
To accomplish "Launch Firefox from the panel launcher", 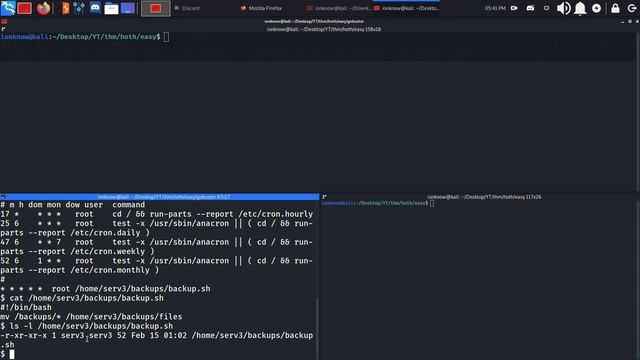I will 43,8.
